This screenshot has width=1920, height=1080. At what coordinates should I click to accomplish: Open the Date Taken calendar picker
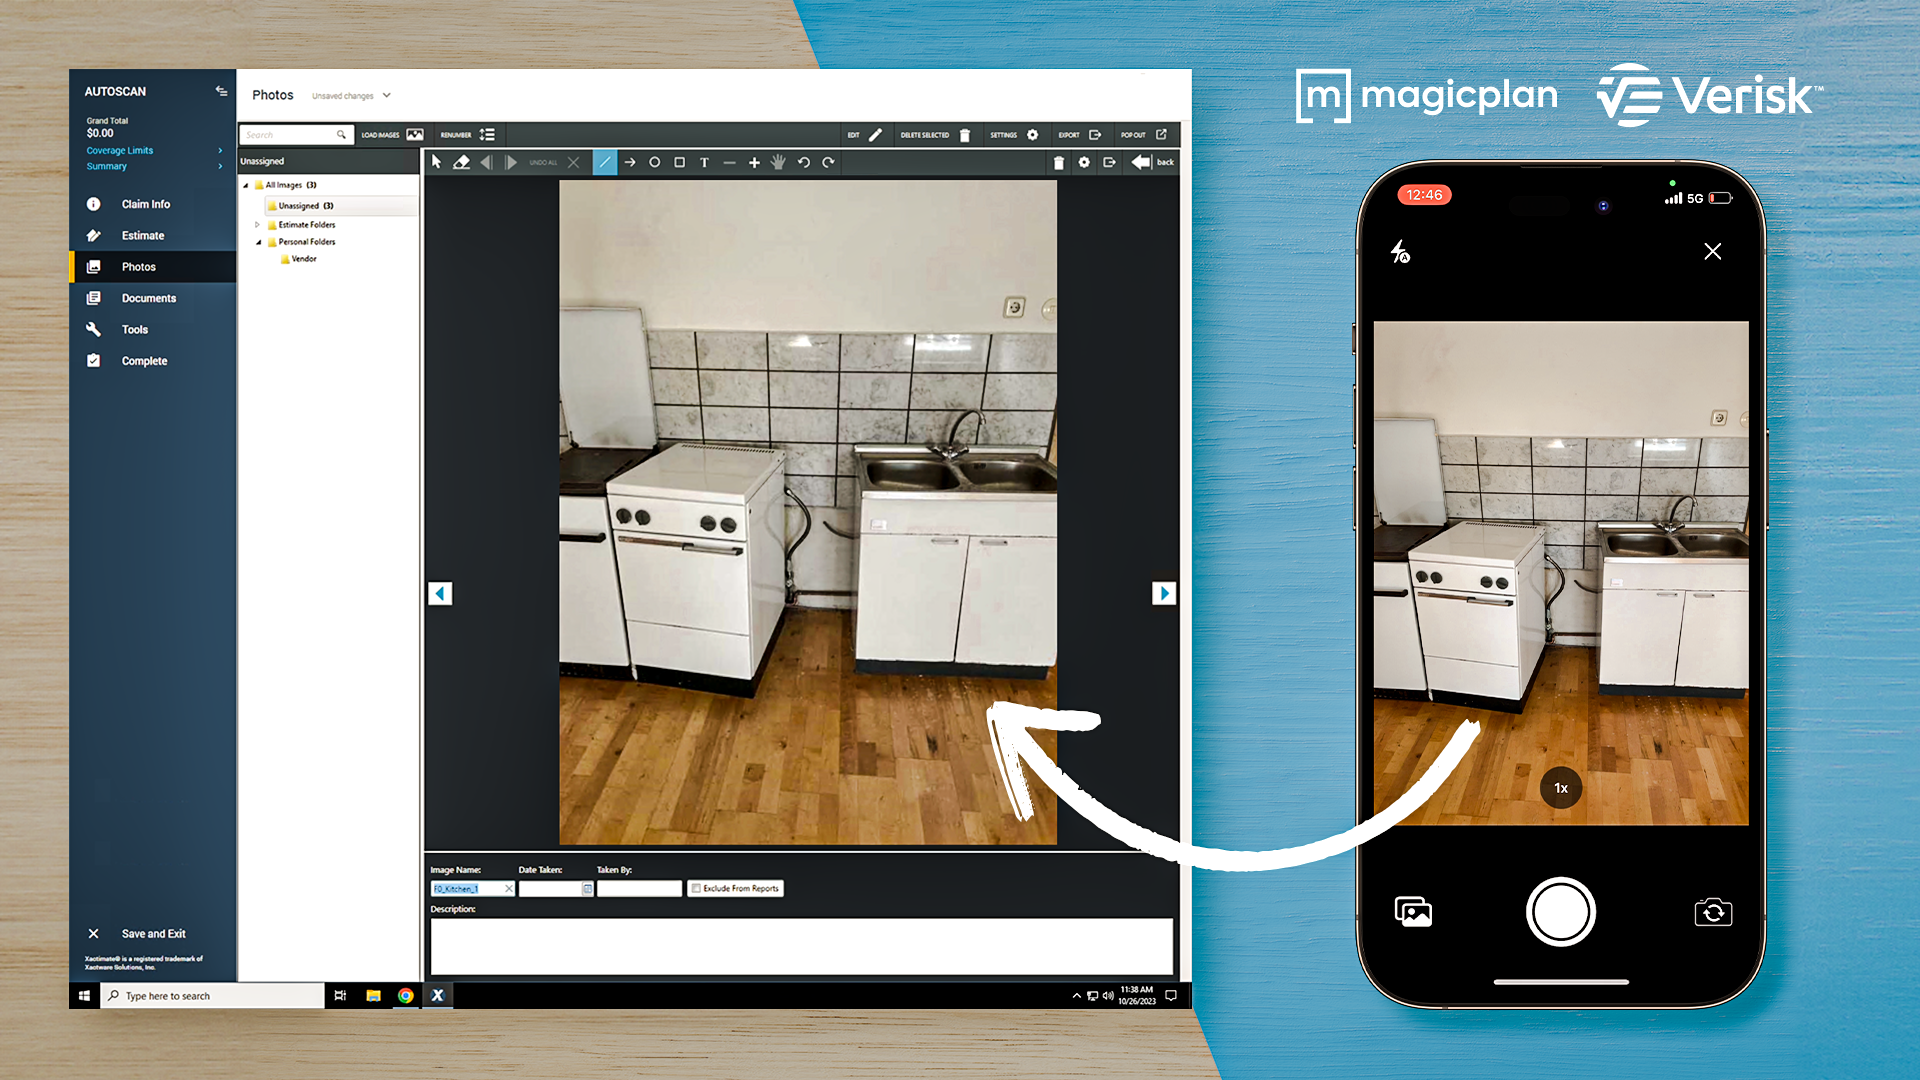(588, 889)
